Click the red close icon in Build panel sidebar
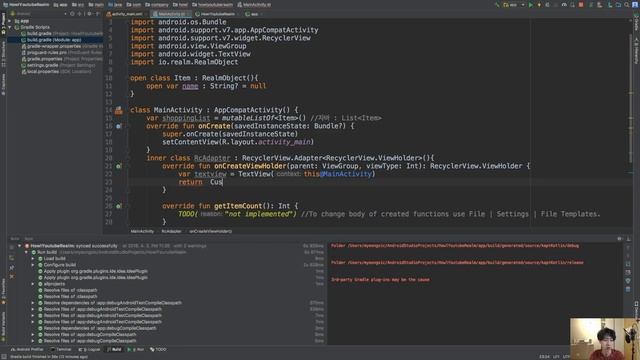 (11, 276)
